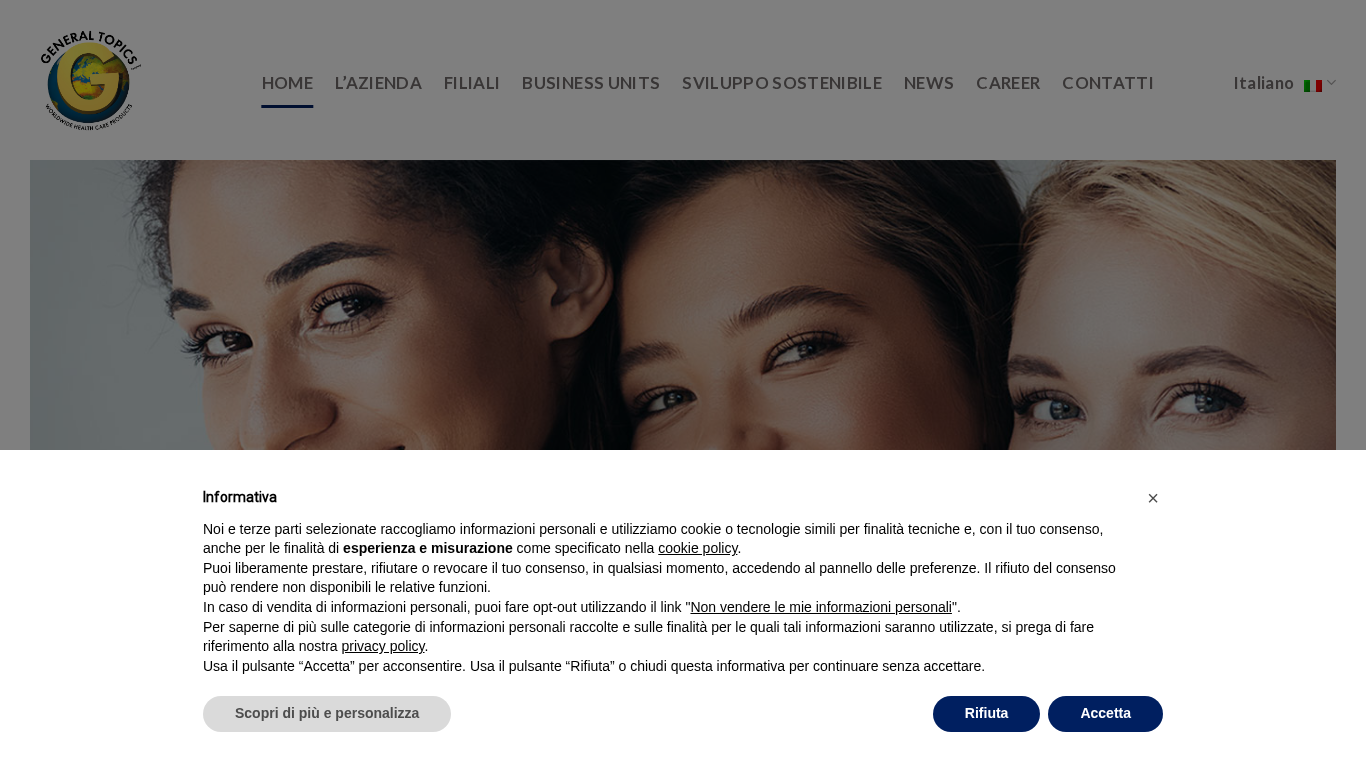This screenshot has height=768, width=1366.
Task: Open the CONTATTI page
Action: click(x=1108, y=83)
